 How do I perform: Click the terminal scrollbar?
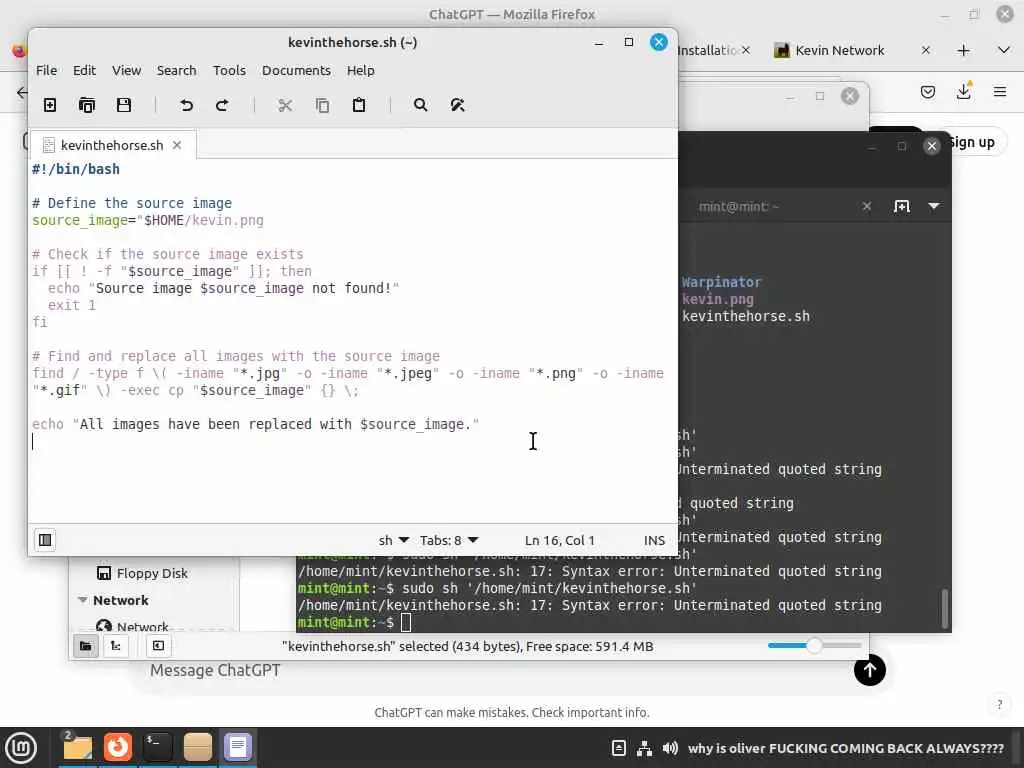(x=944, y=608)
